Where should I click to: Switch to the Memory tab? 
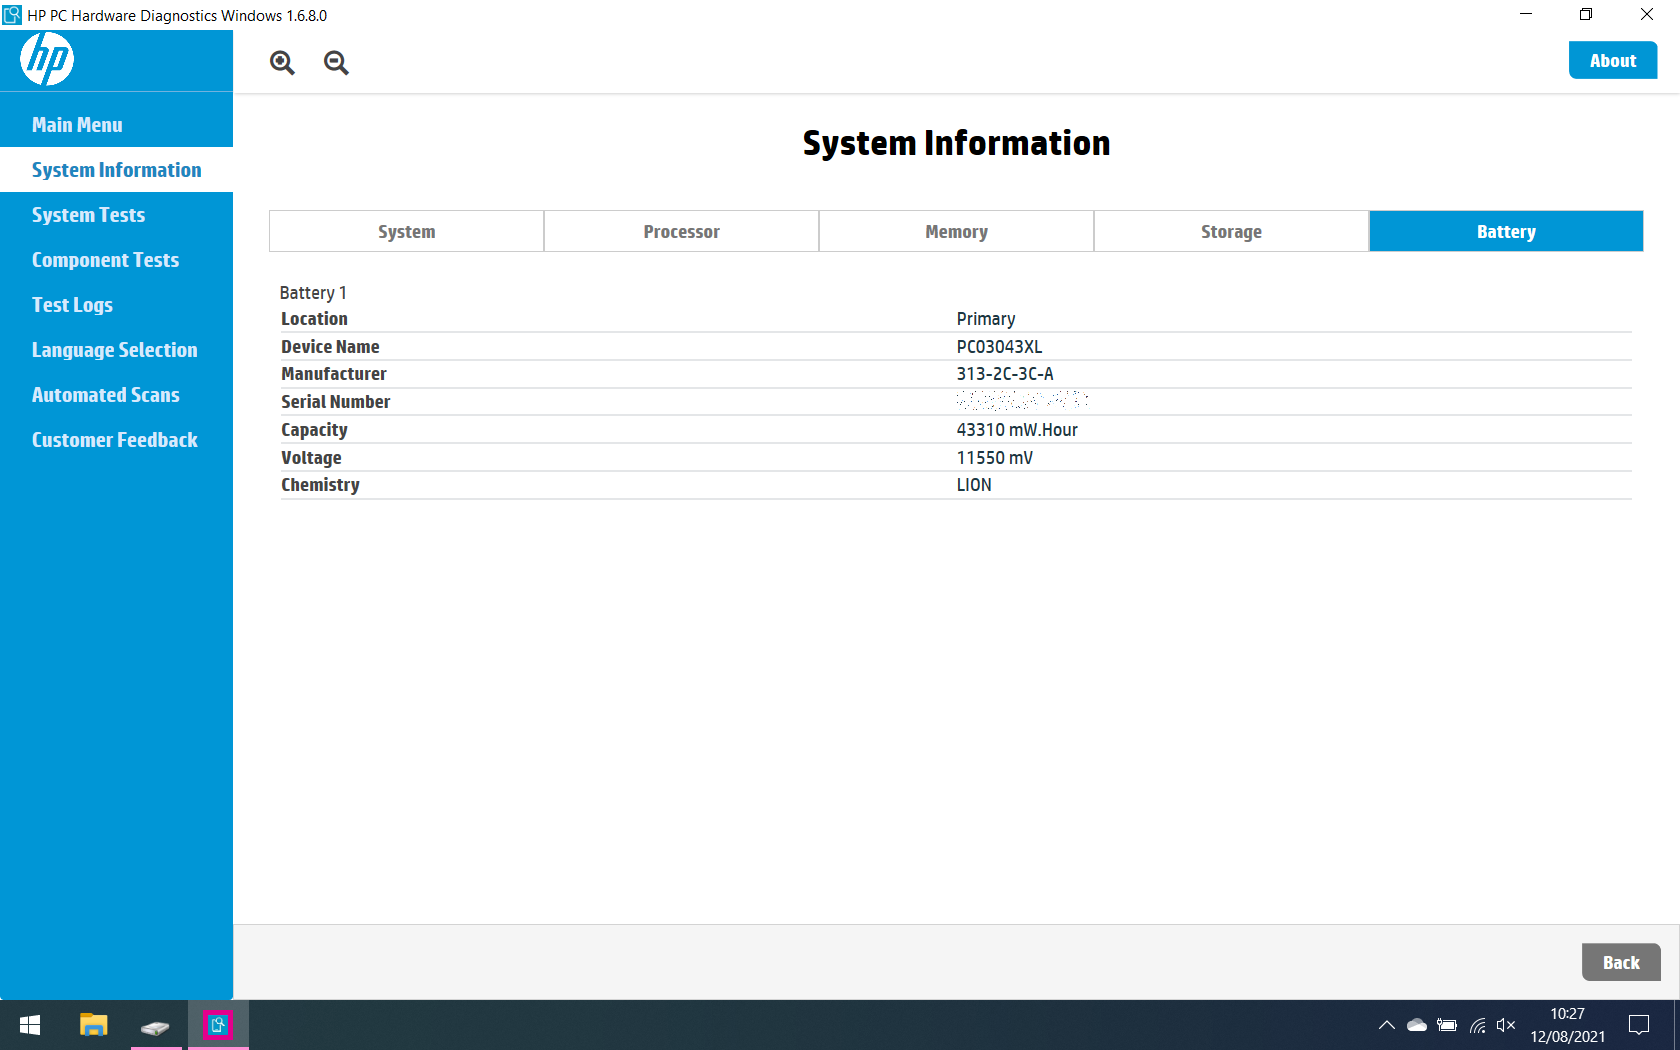[957, 231]
